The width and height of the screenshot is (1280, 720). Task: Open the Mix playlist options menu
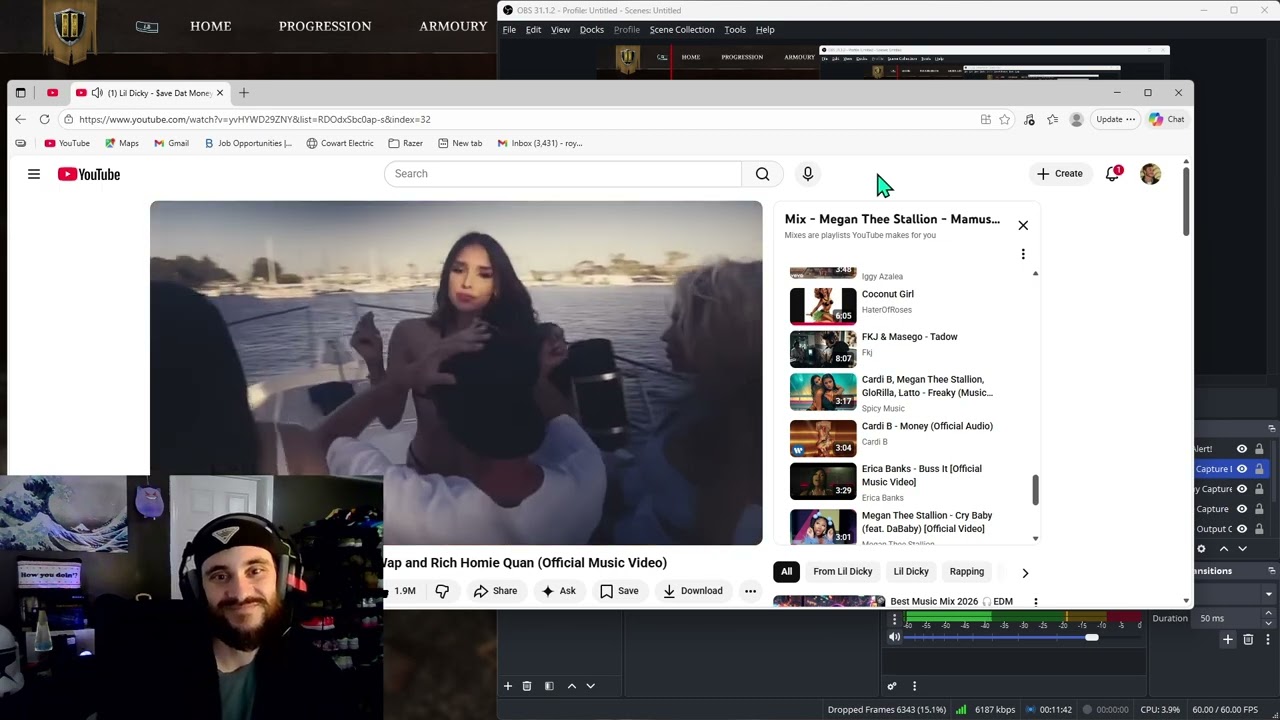click(1023, 254)
